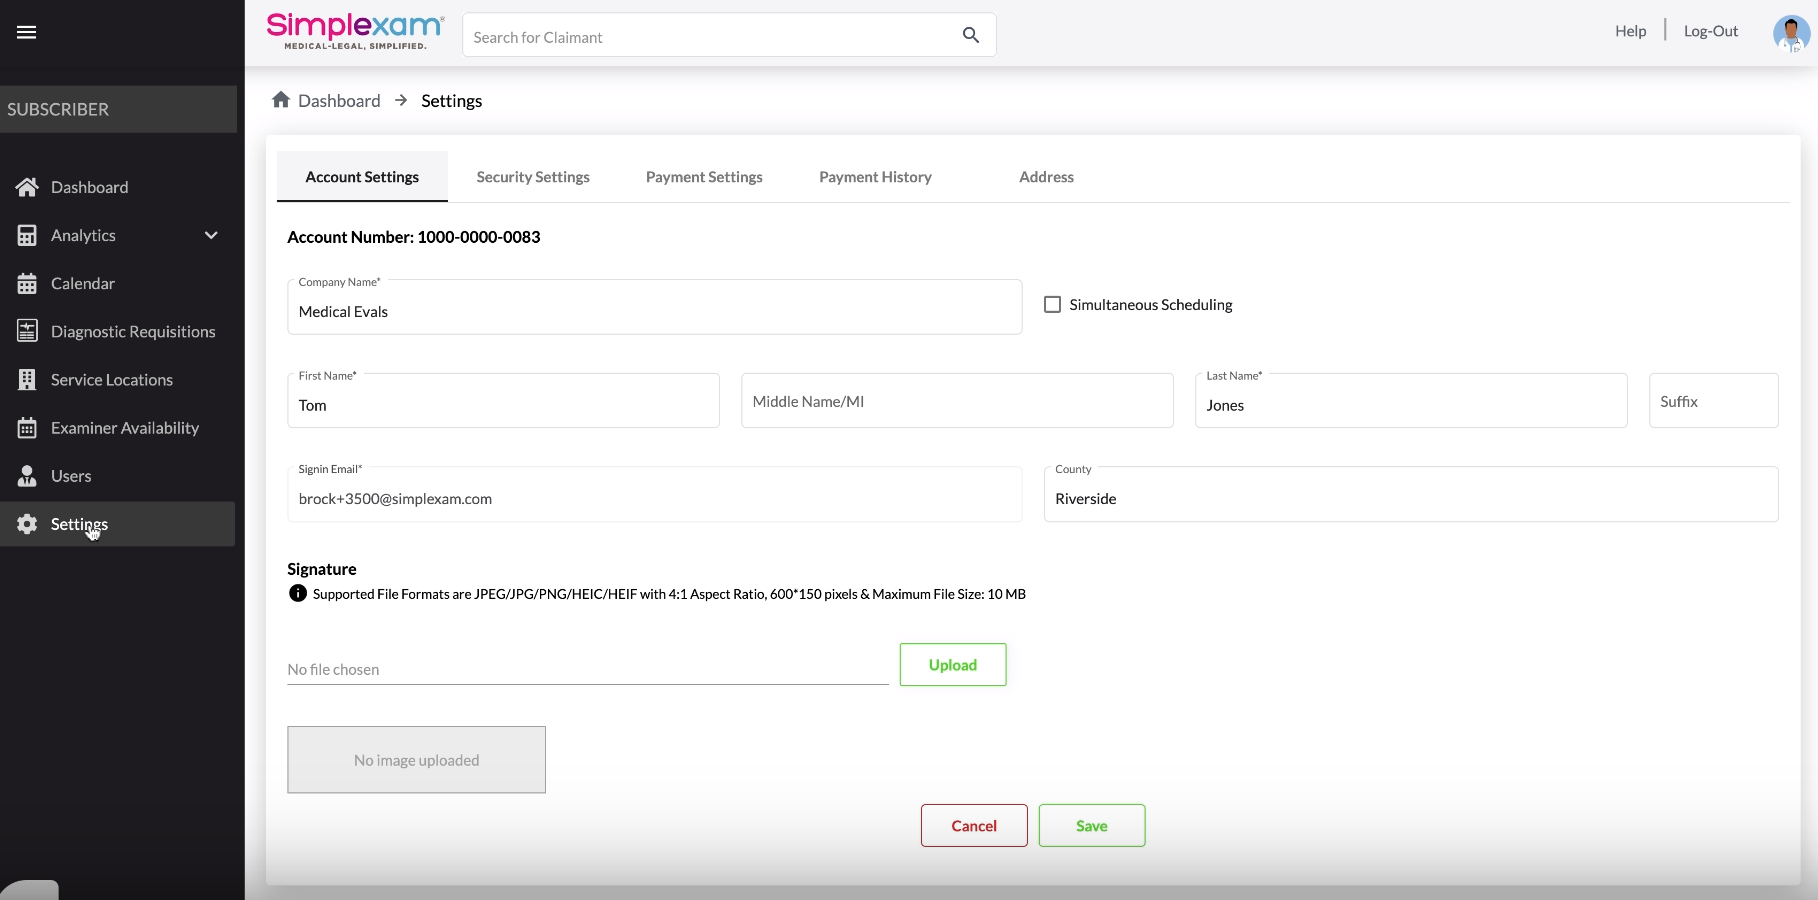This screenshot has width=1818, height=900.
Task: Click the Middle Name/MI field
Action: click(957, 401)
